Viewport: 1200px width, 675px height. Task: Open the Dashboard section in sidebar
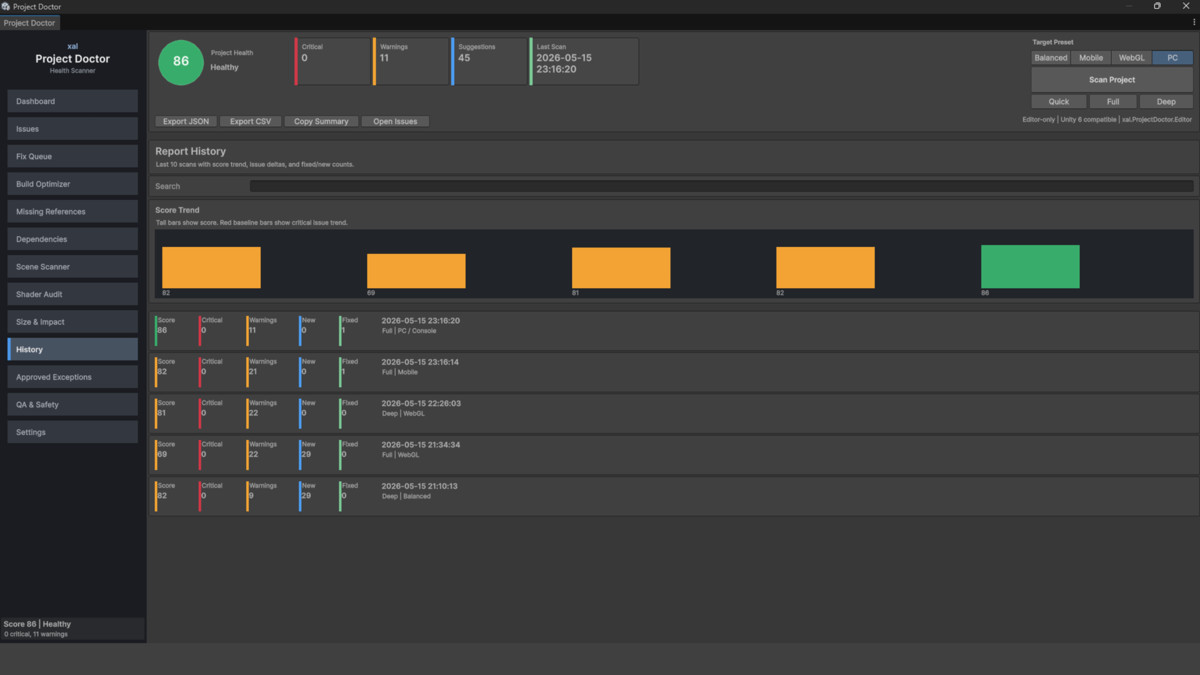point(72,101)
